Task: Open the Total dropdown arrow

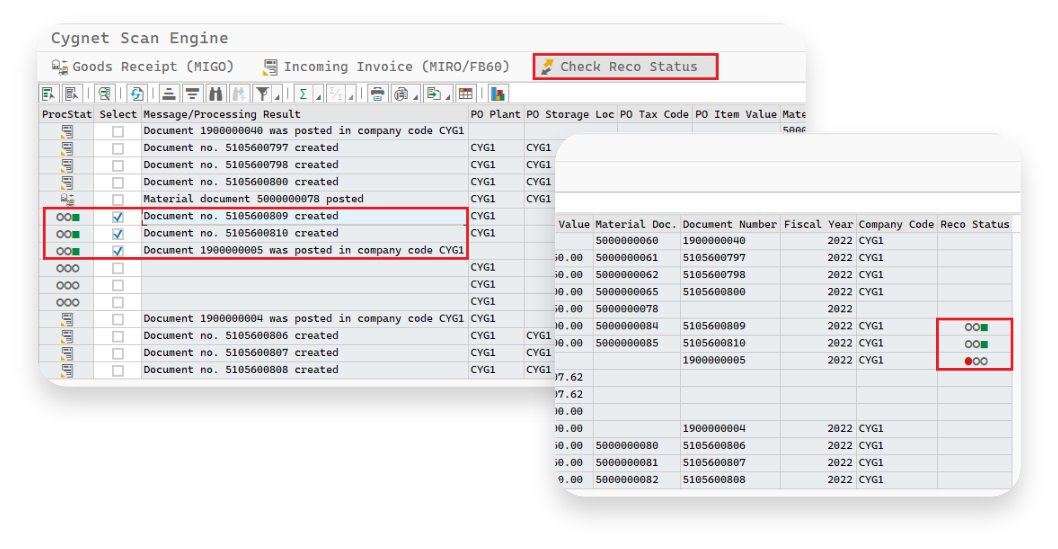Action: point(318,97)
